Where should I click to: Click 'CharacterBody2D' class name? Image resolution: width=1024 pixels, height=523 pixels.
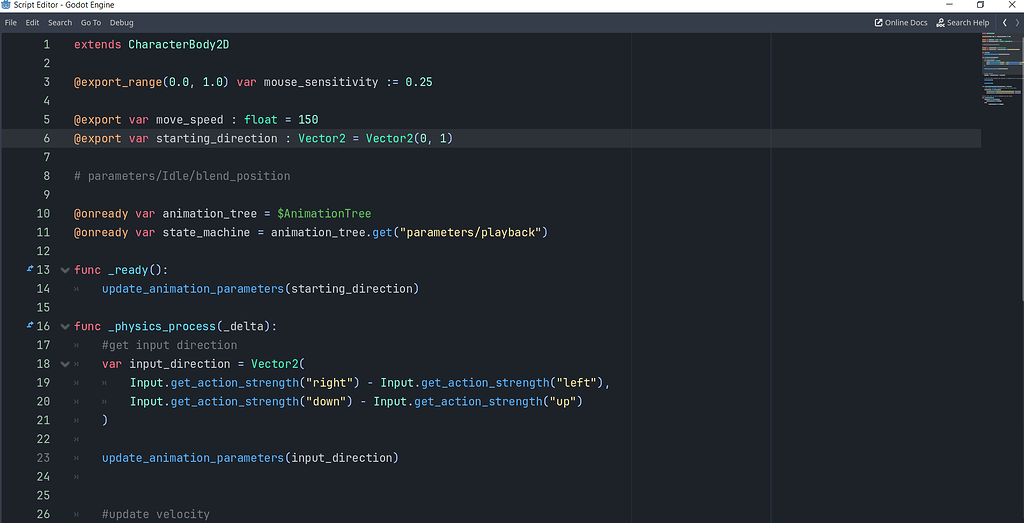[179, 44]
